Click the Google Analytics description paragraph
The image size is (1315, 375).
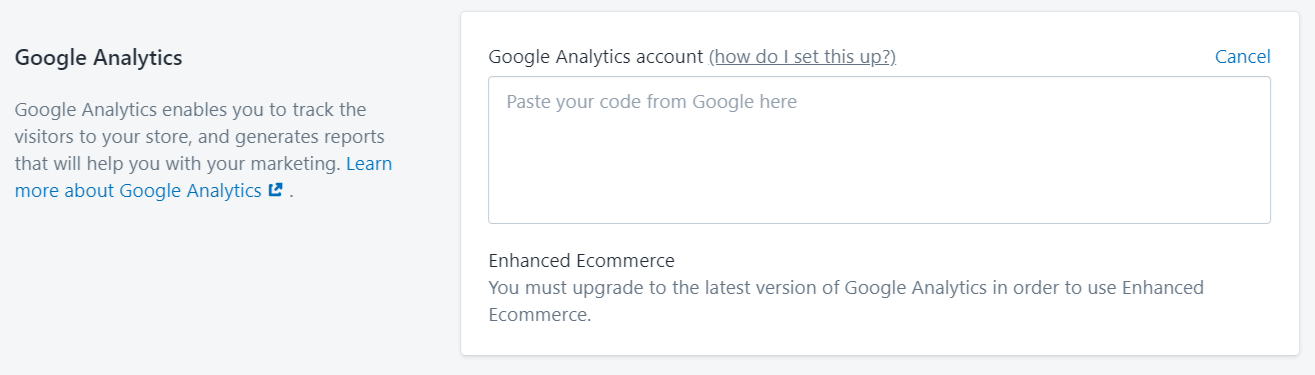click(204, 150)
